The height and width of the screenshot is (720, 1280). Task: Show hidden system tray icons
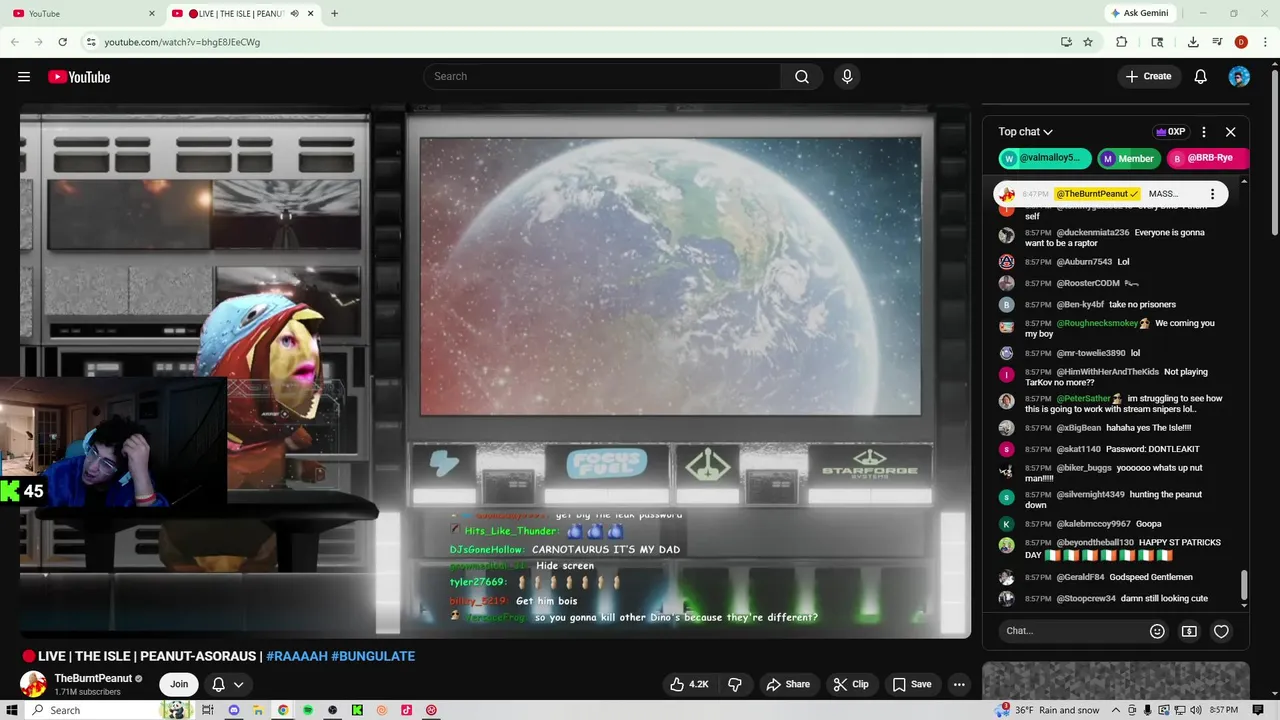click(x=1114, y=710)
